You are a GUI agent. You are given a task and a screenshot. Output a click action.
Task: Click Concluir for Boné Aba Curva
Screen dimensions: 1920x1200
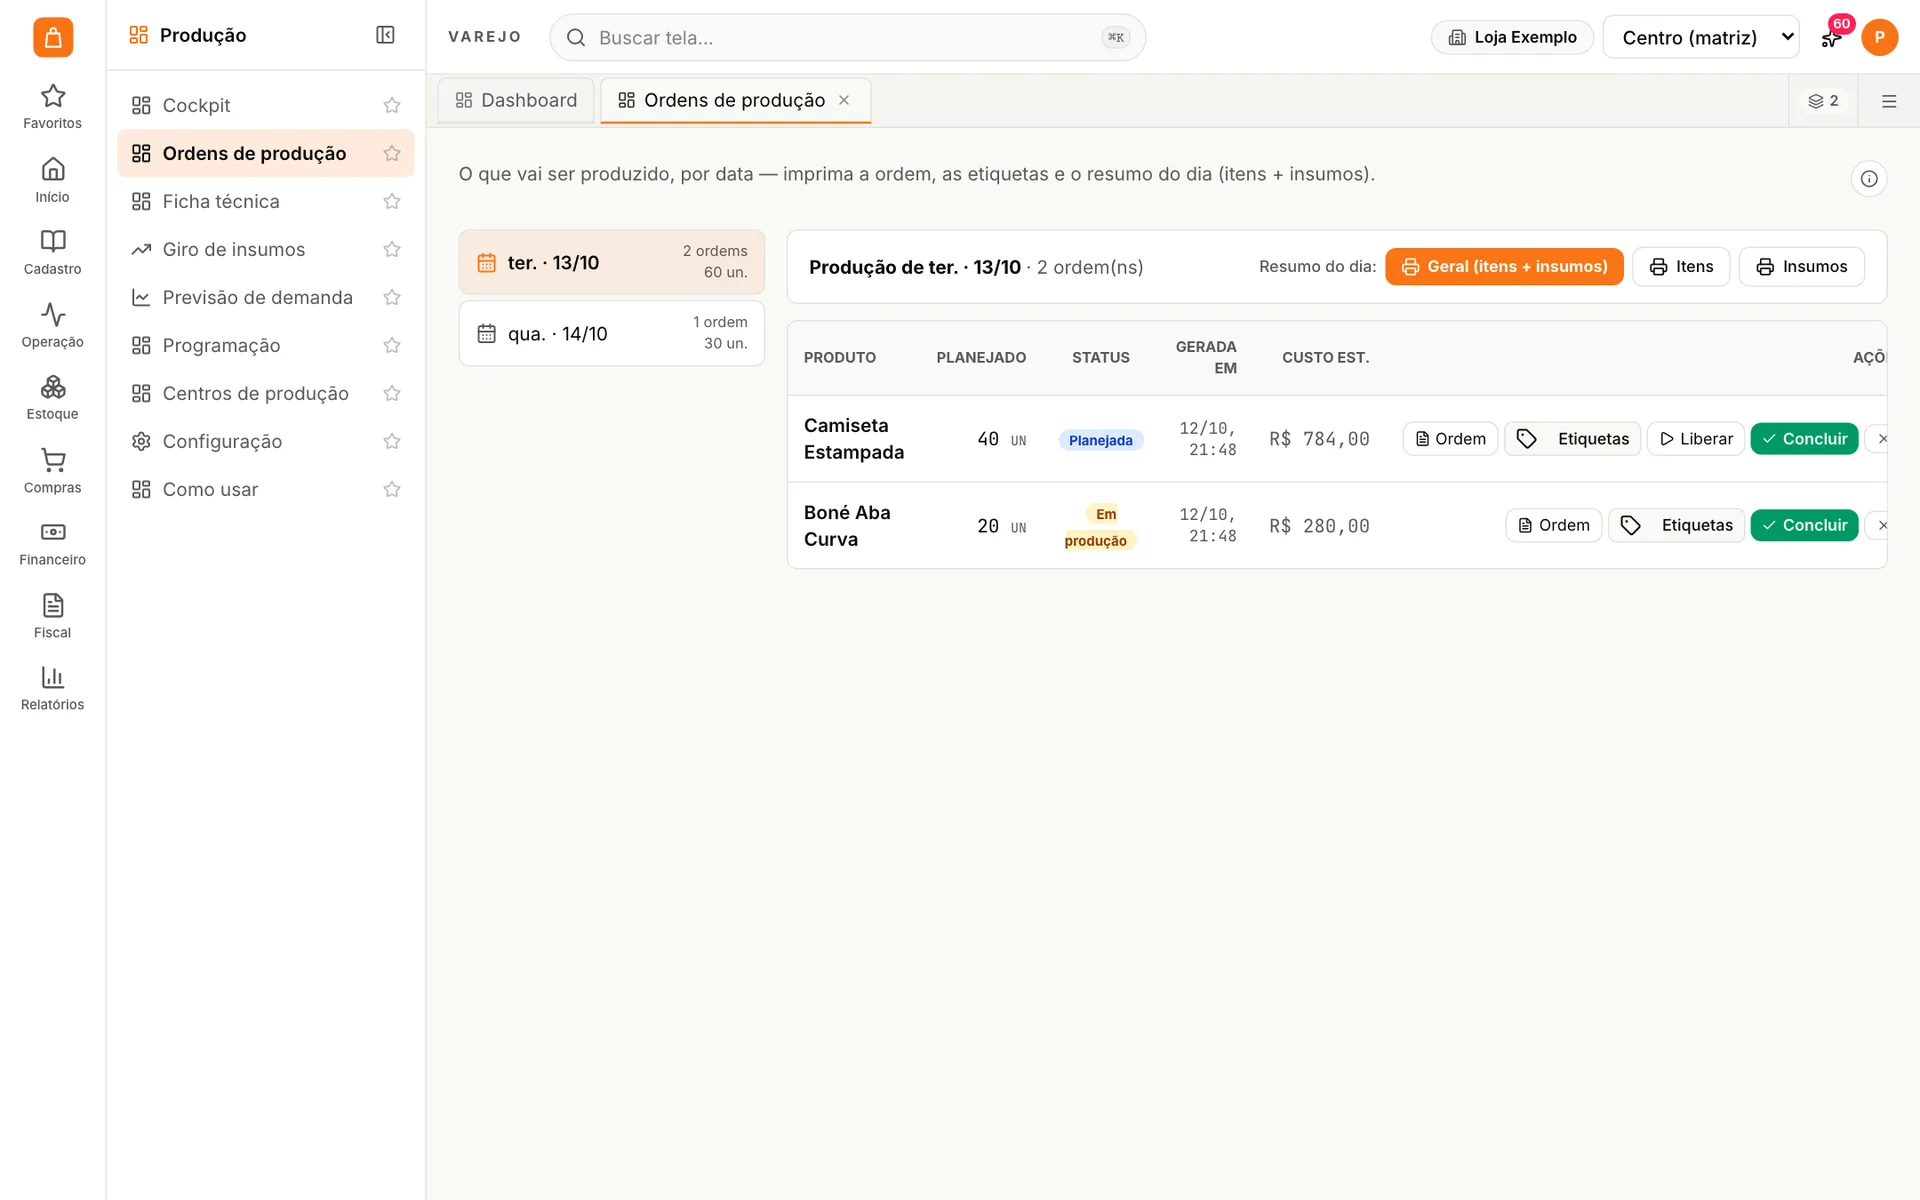[1804, 525]
